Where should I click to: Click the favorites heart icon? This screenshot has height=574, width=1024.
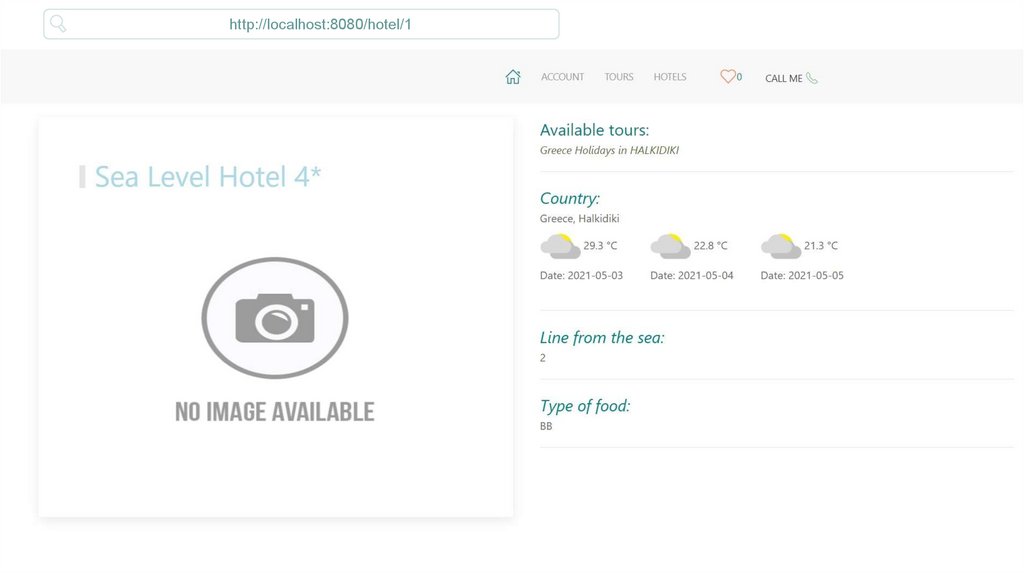[x=728, y=76]
